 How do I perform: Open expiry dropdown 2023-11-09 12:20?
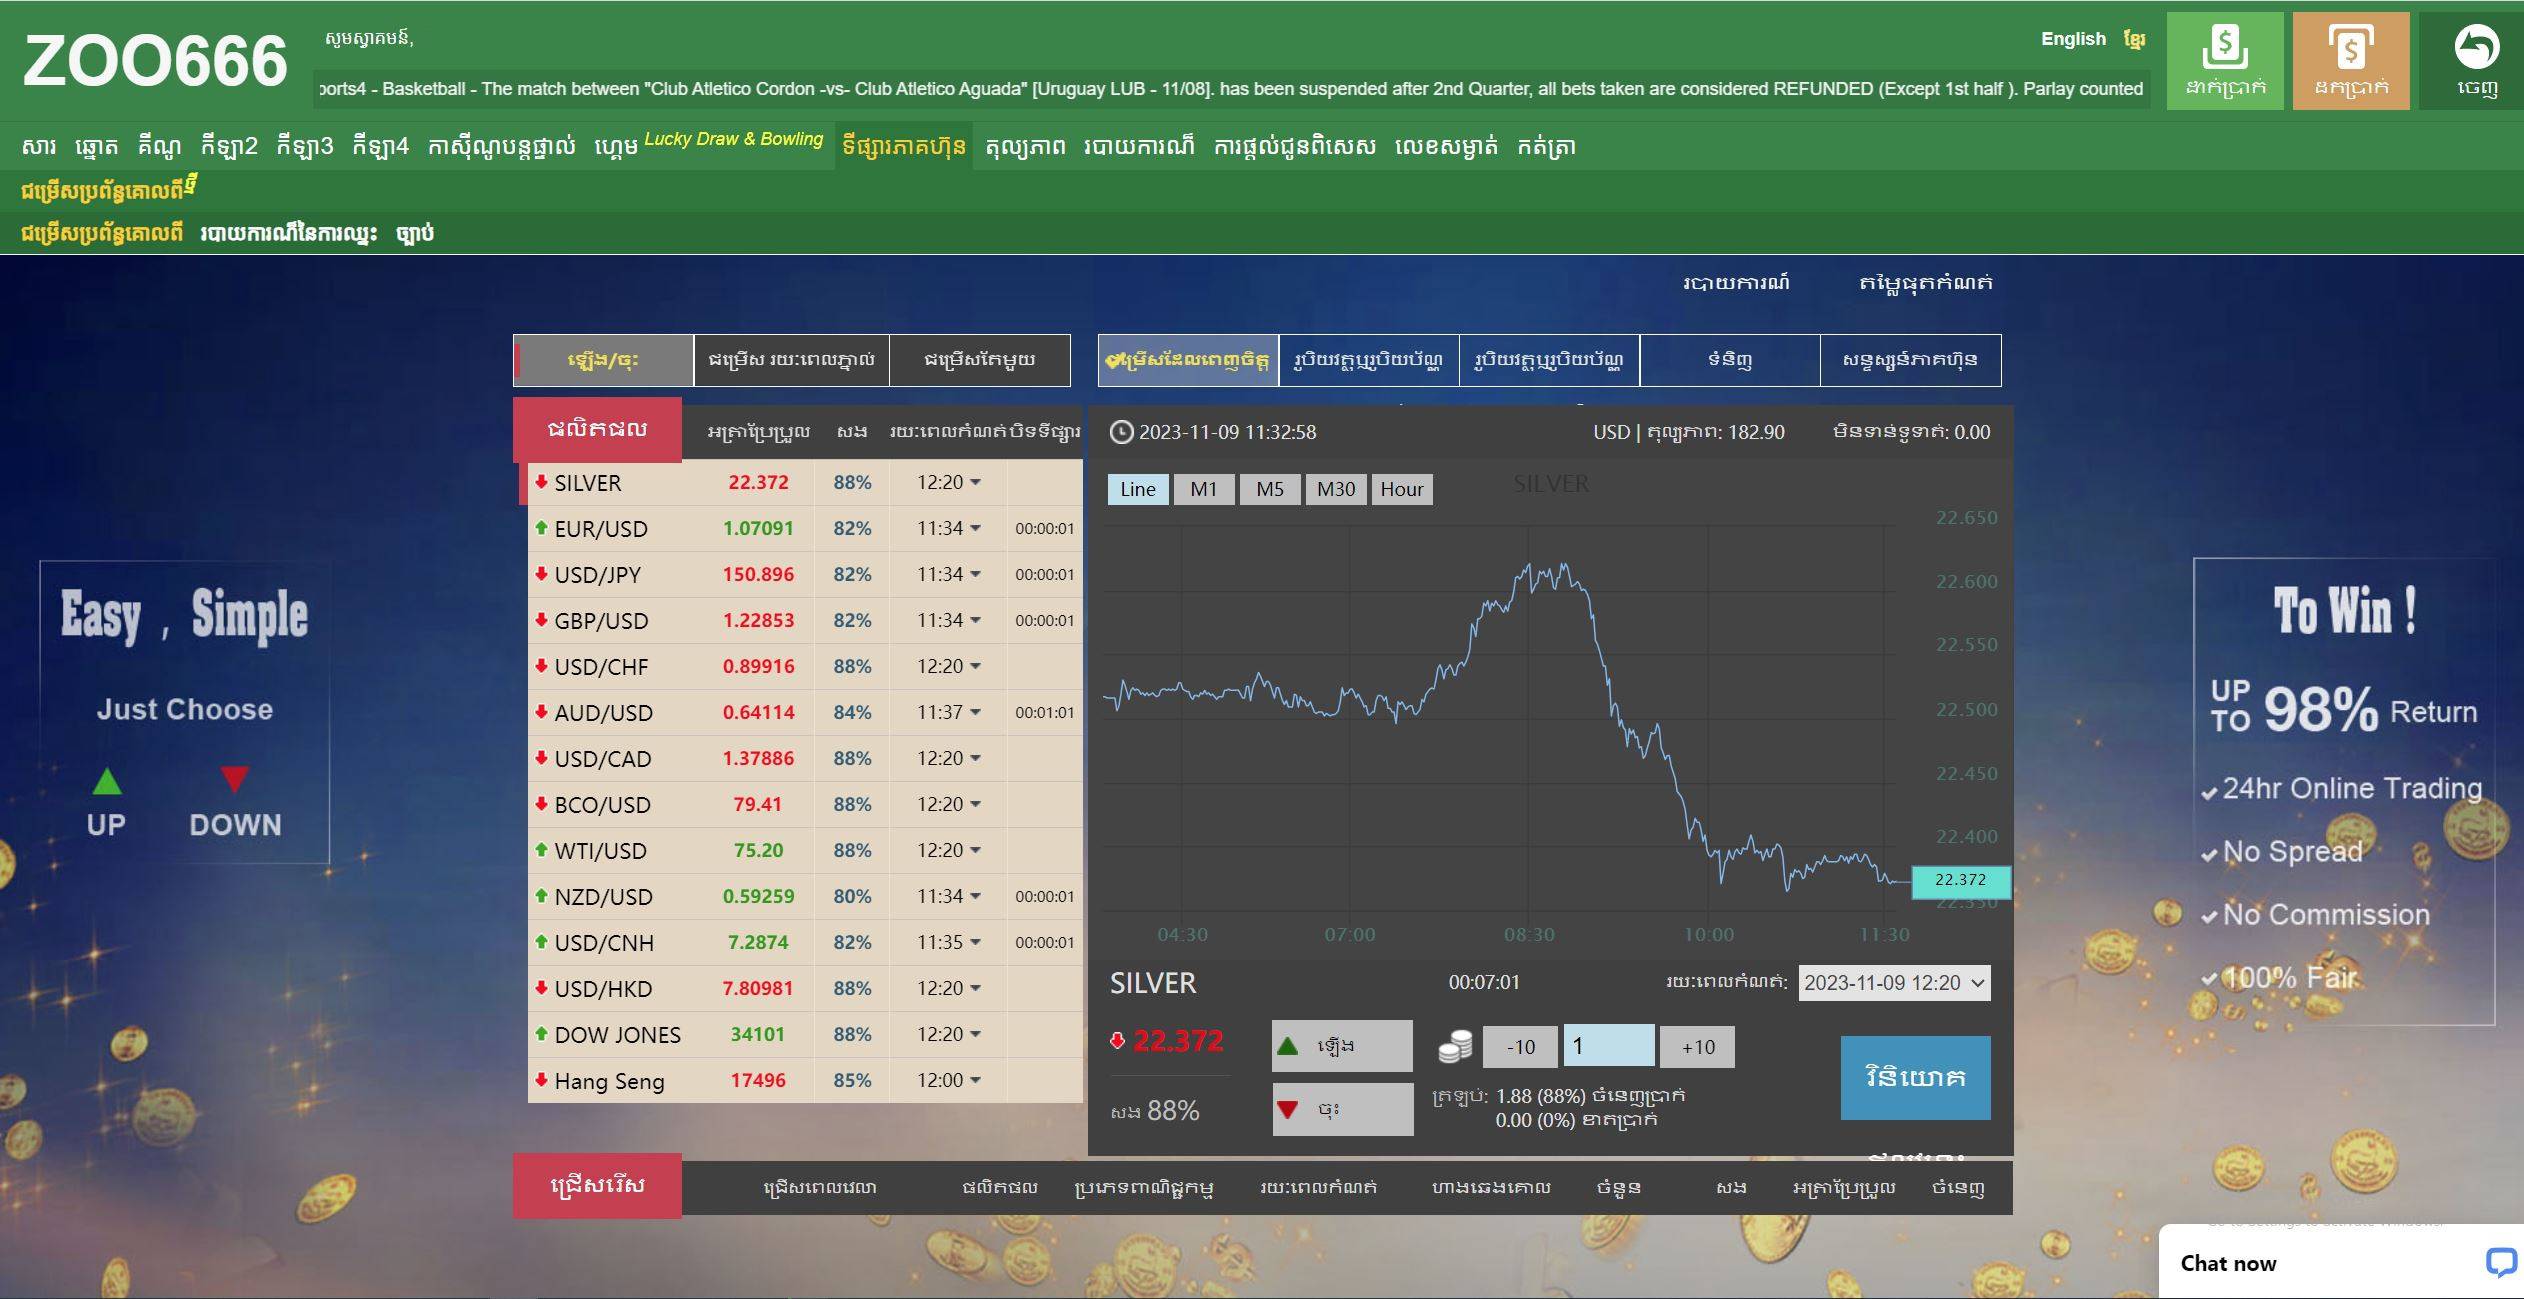[1894, 983]
